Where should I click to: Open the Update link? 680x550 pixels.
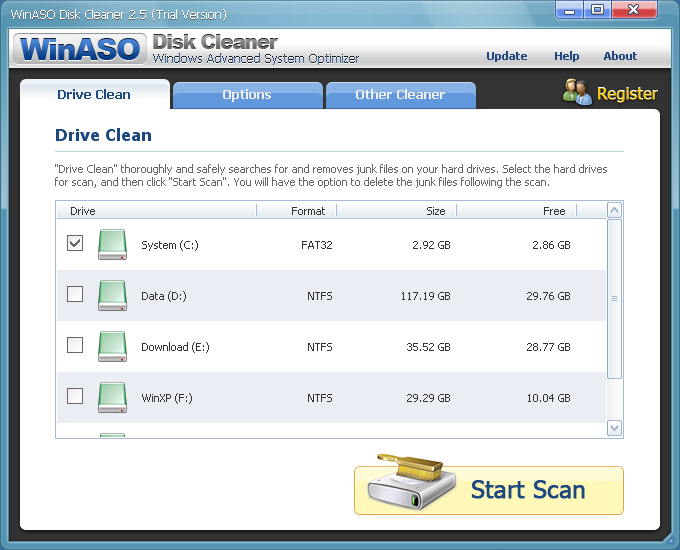click(x=507, y=56)
